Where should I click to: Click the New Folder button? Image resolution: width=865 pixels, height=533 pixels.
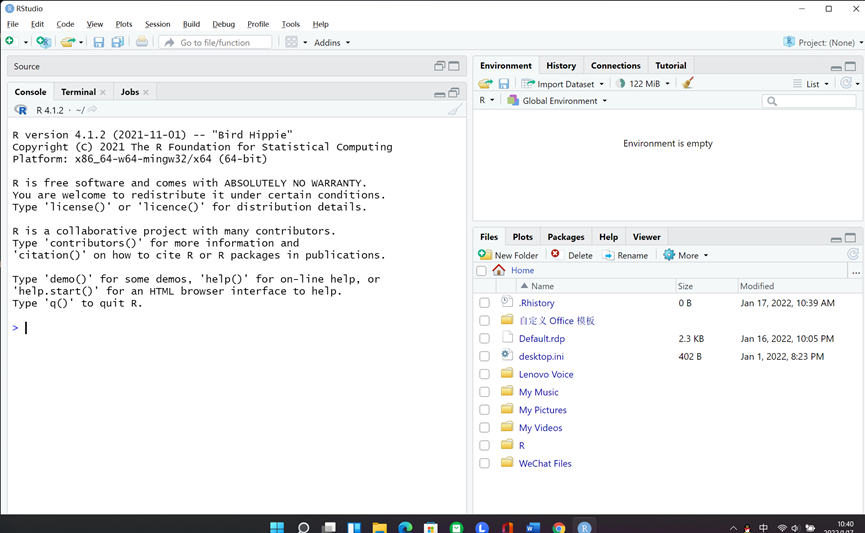click(x=508, y=255)
